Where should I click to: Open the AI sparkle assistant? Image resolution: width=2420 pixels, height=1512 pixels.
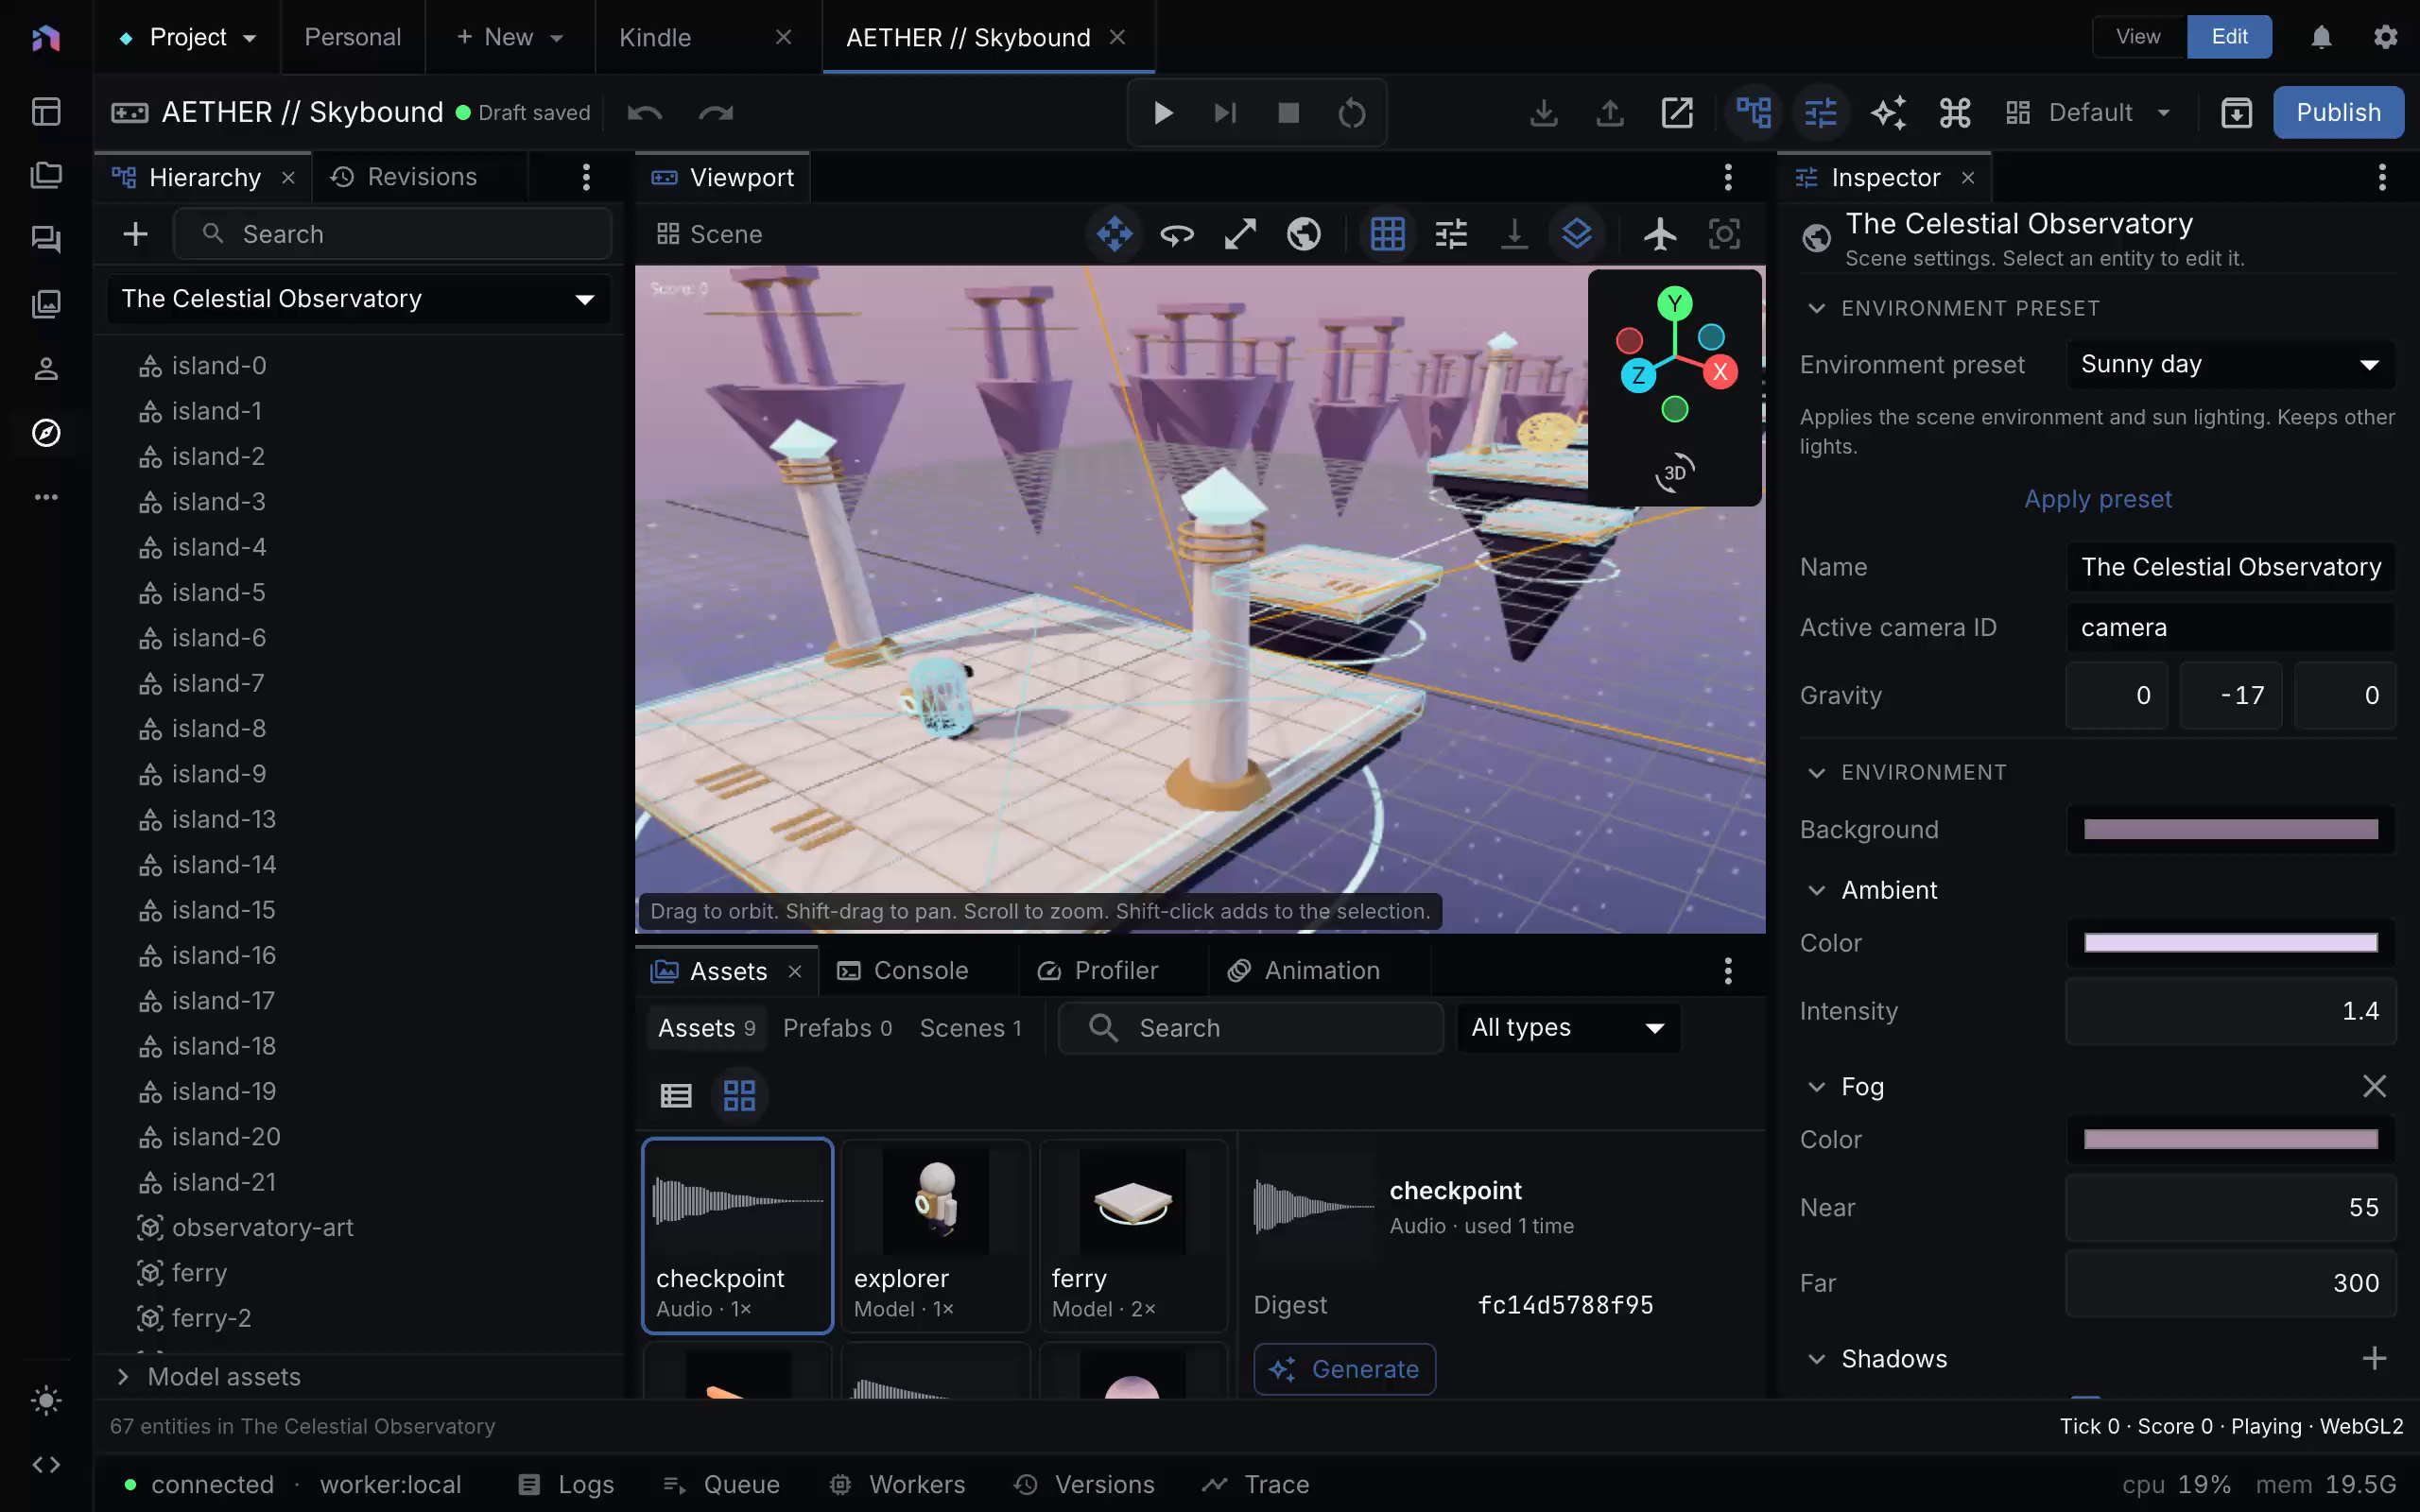1888,113
